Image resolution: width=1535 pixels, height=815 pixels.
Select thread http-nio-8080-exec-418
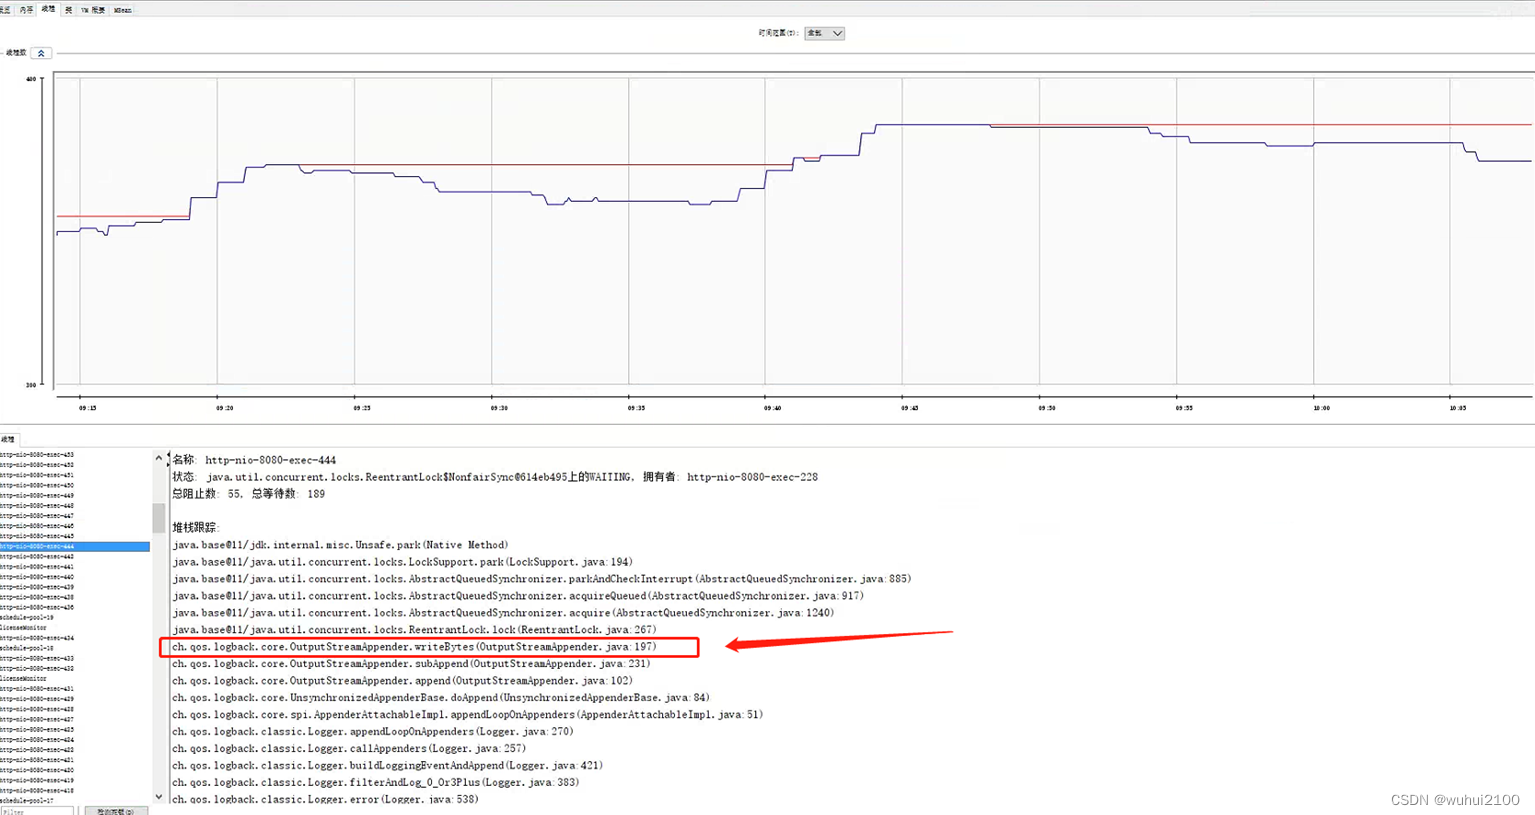37,790
